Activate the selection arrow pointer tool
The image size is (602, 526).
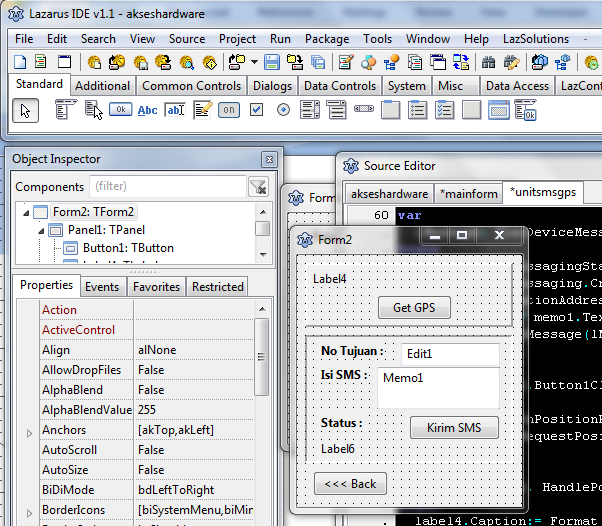[26, 110]
